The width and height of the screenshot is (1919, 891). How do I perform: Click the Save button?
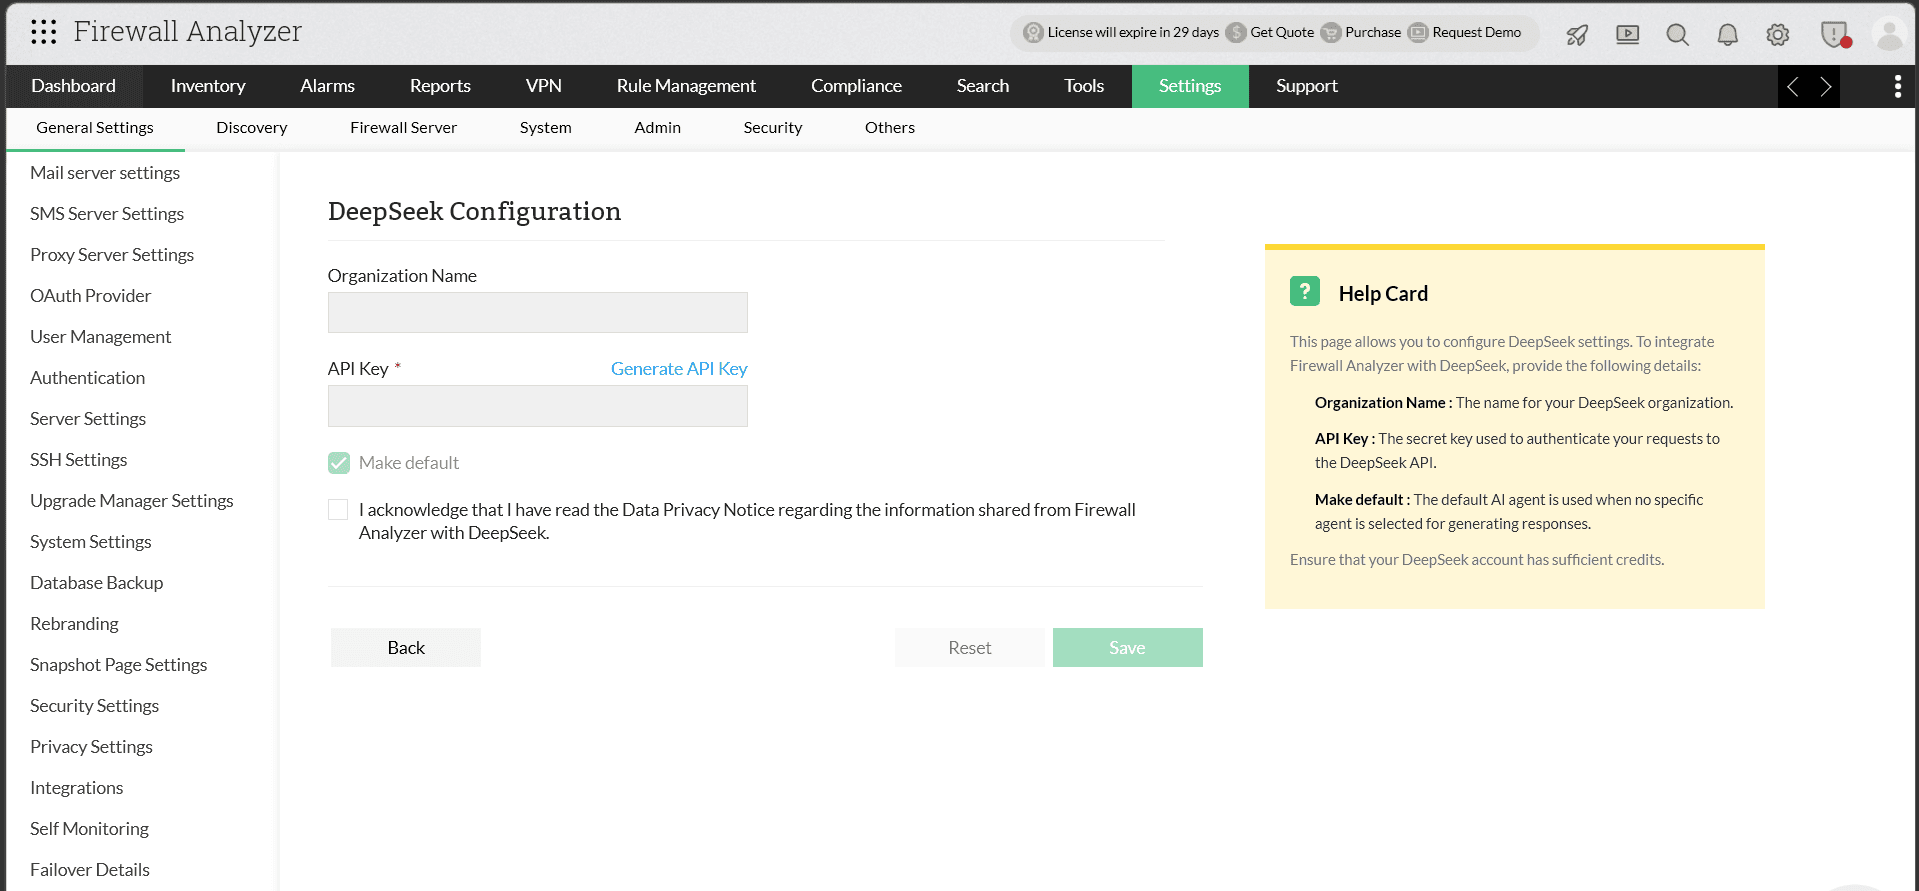[1128, 648]
